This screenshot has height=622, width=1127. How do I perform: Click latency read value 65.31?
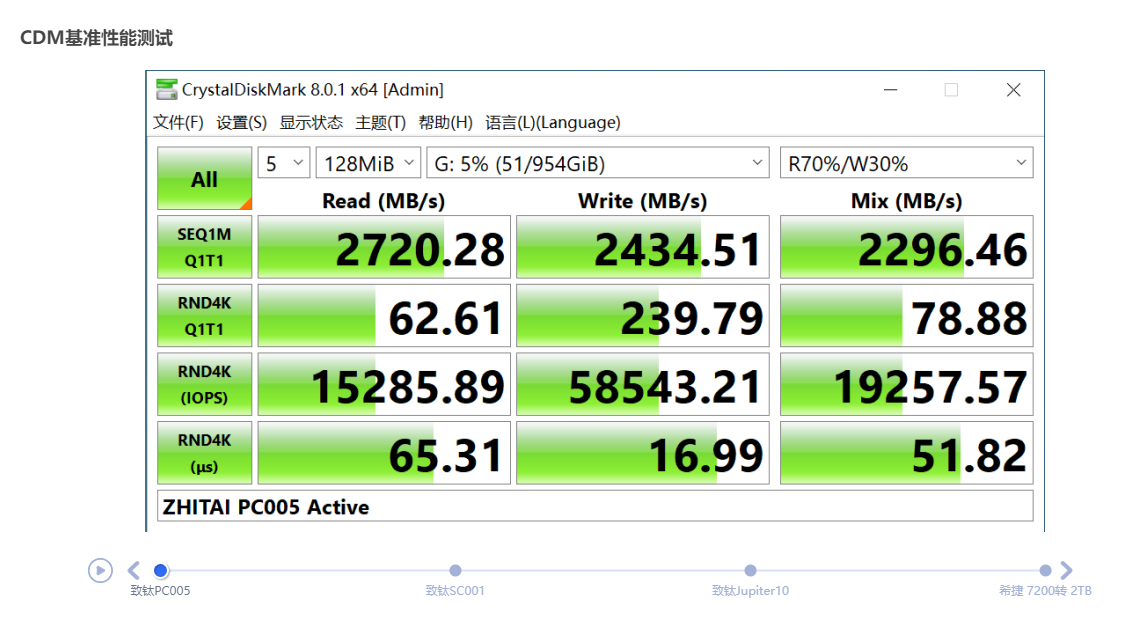click(384, 452)
